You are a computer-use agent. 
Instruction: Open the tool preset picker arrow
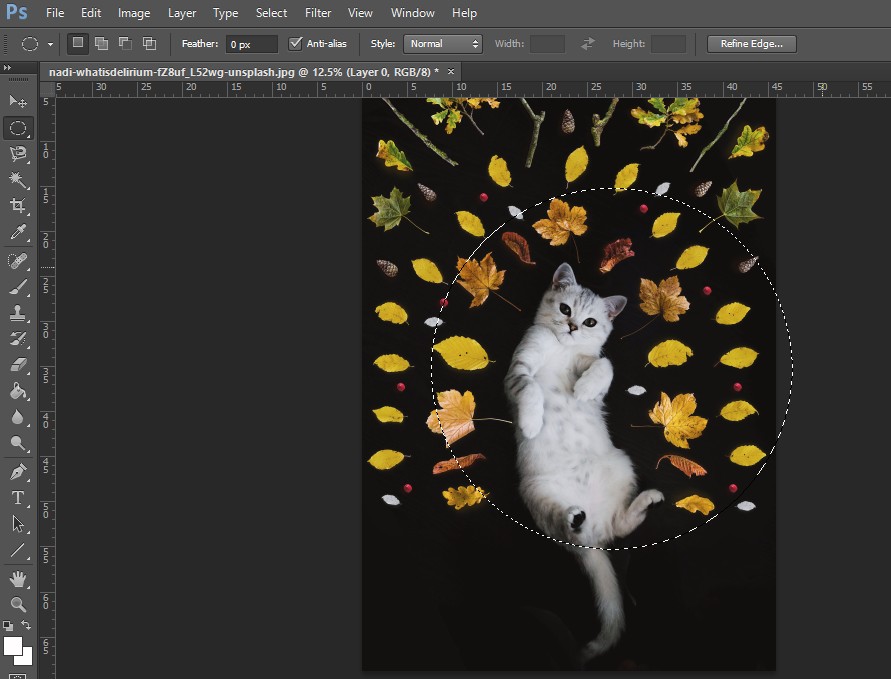[51, 44]
